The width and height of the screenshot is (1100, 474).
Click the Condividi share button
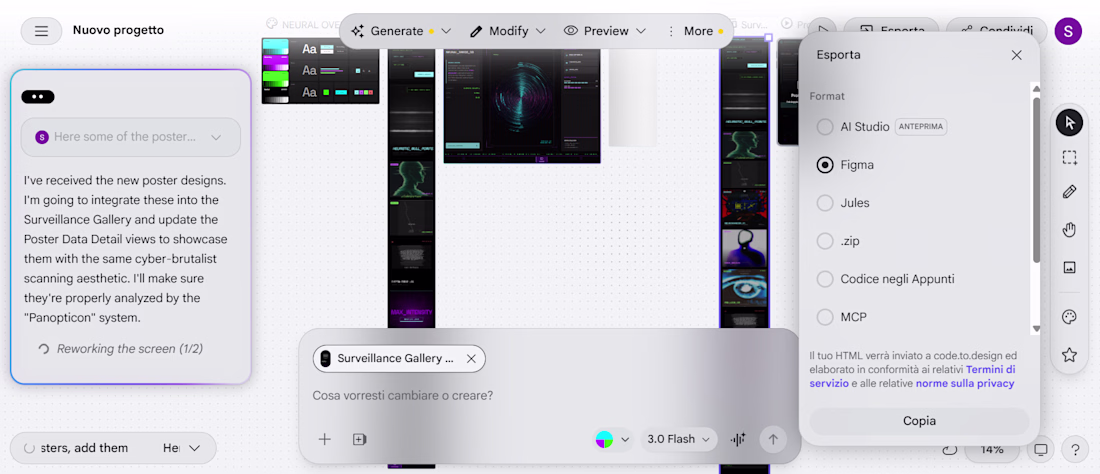996,31
